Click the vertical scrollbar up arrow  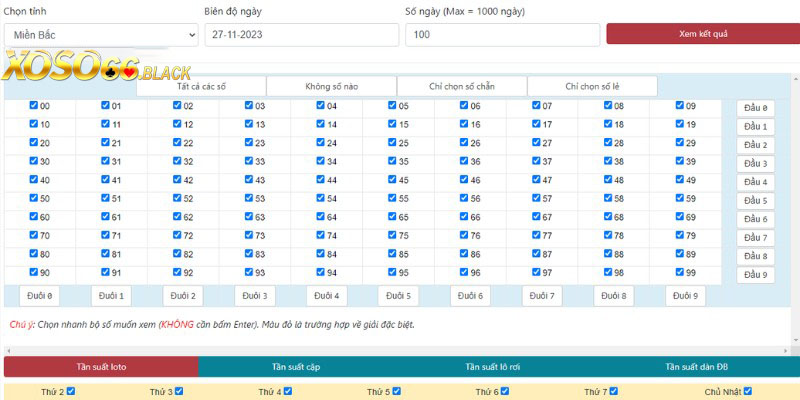795,79
